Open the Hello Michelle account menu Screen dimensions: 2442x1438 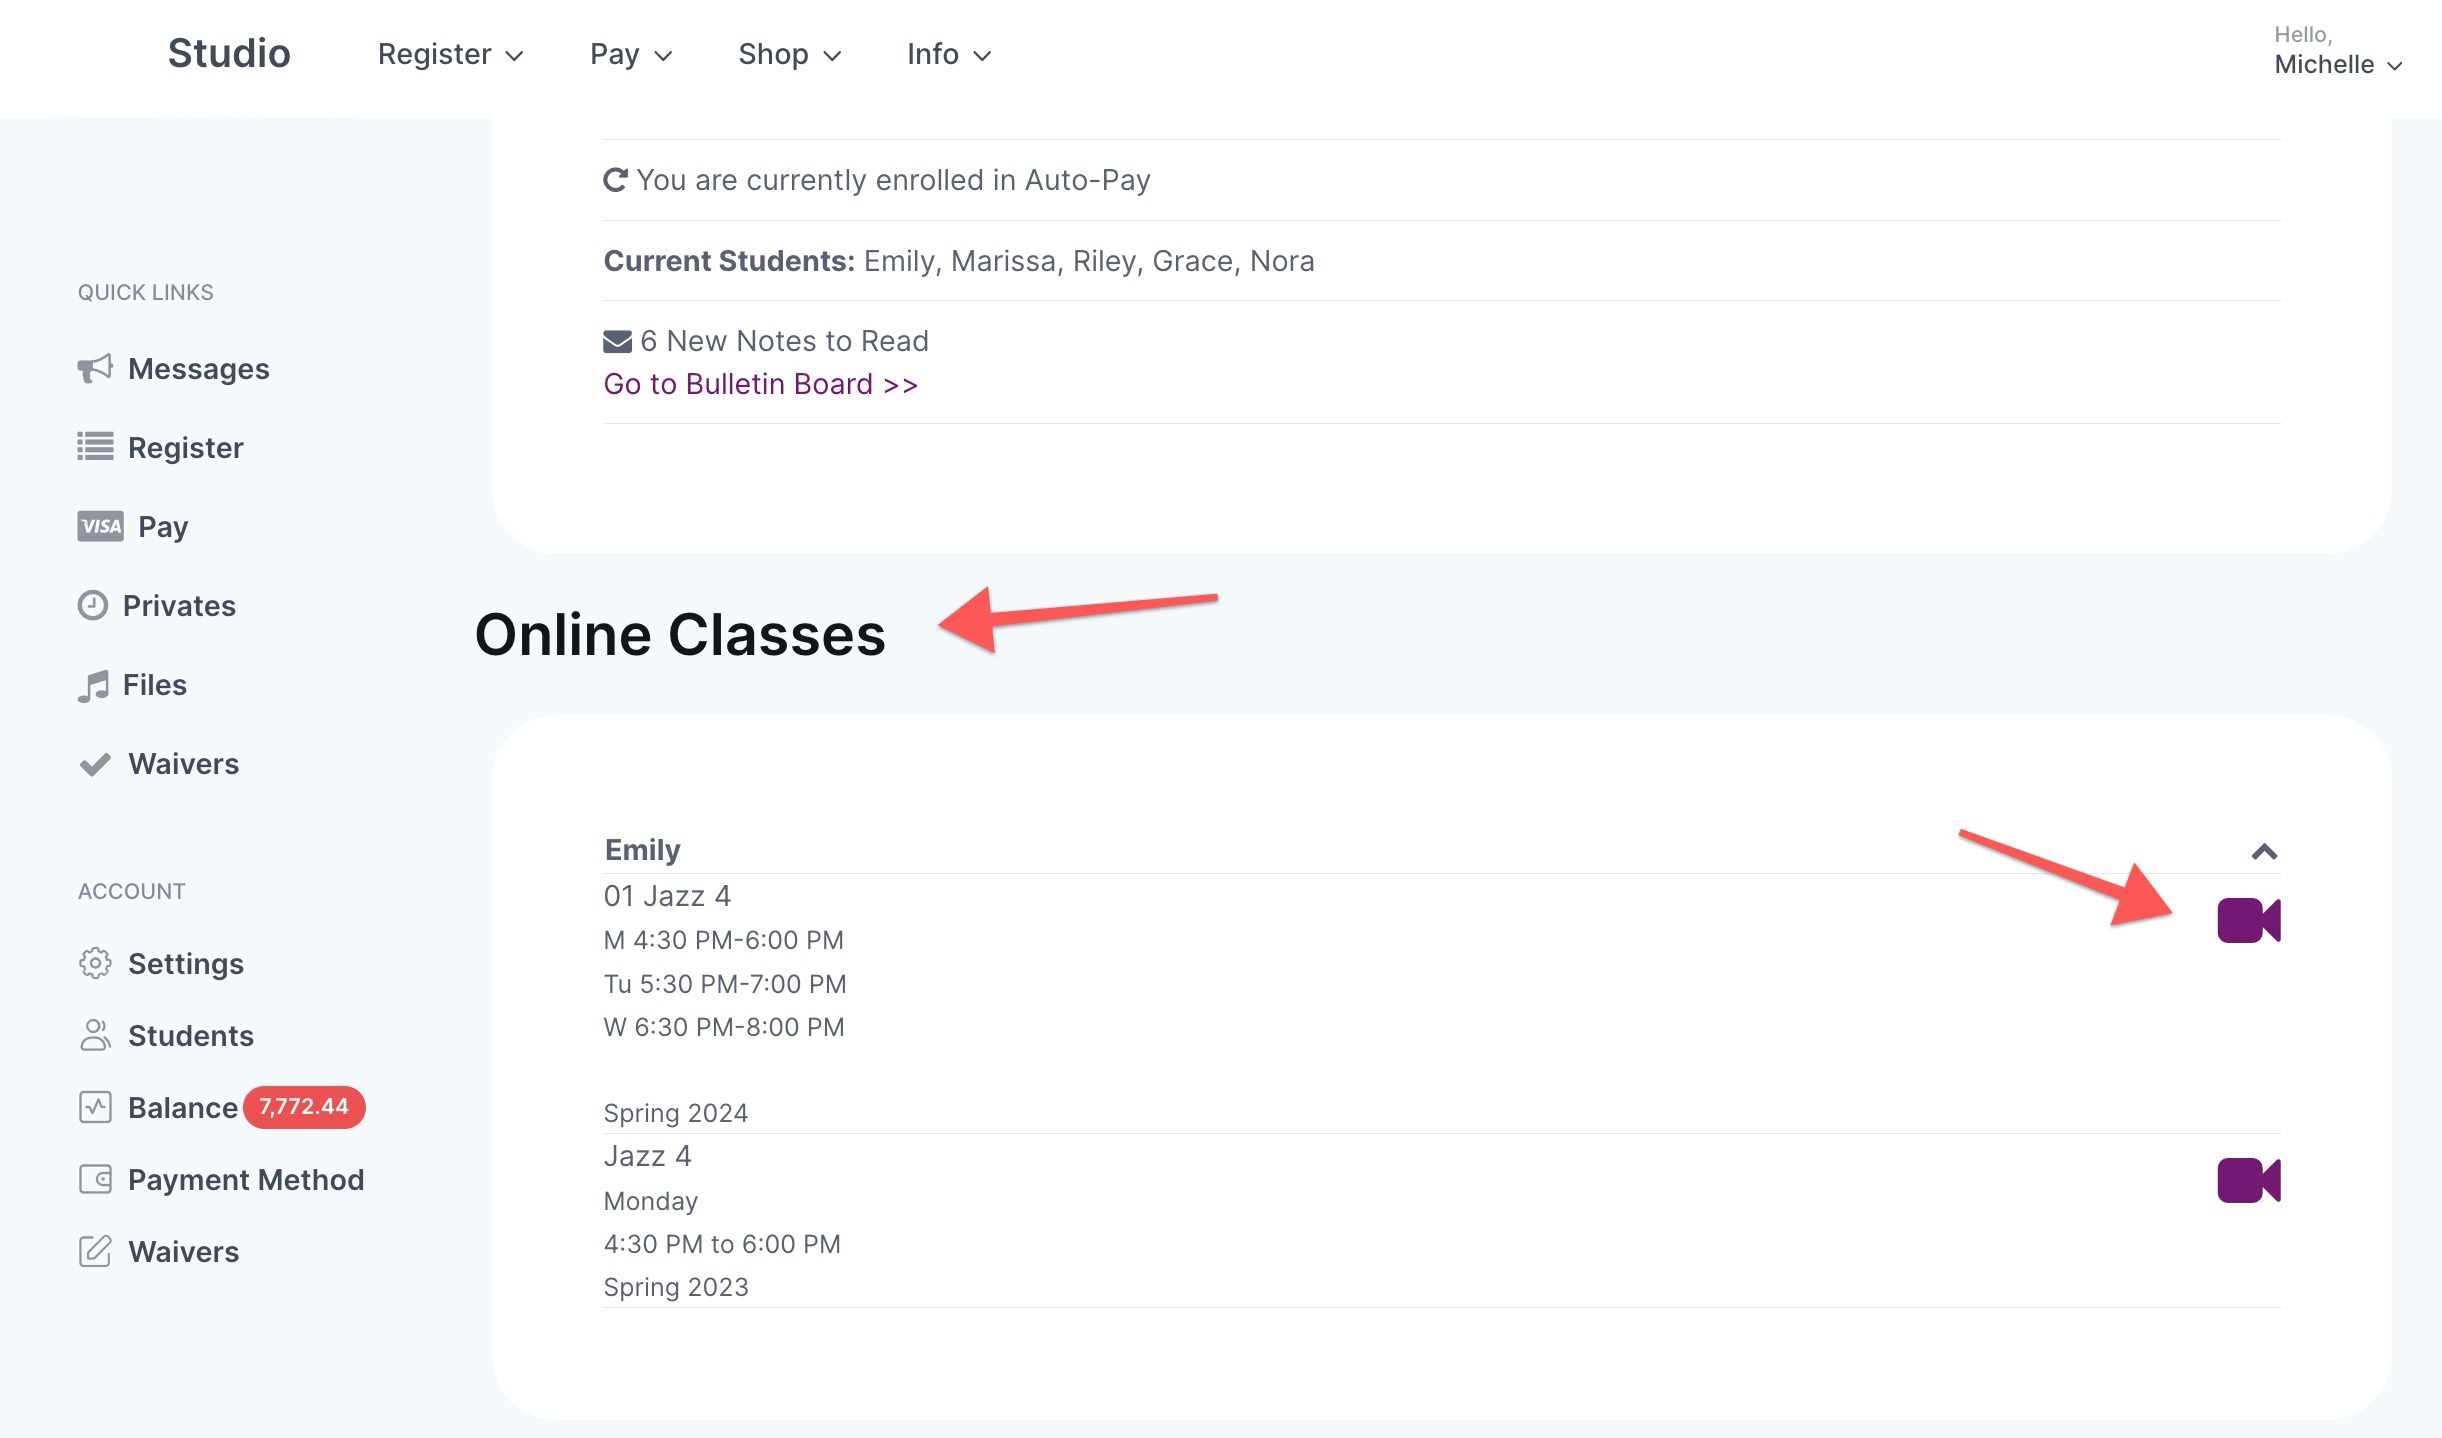tap(2336, 52)
